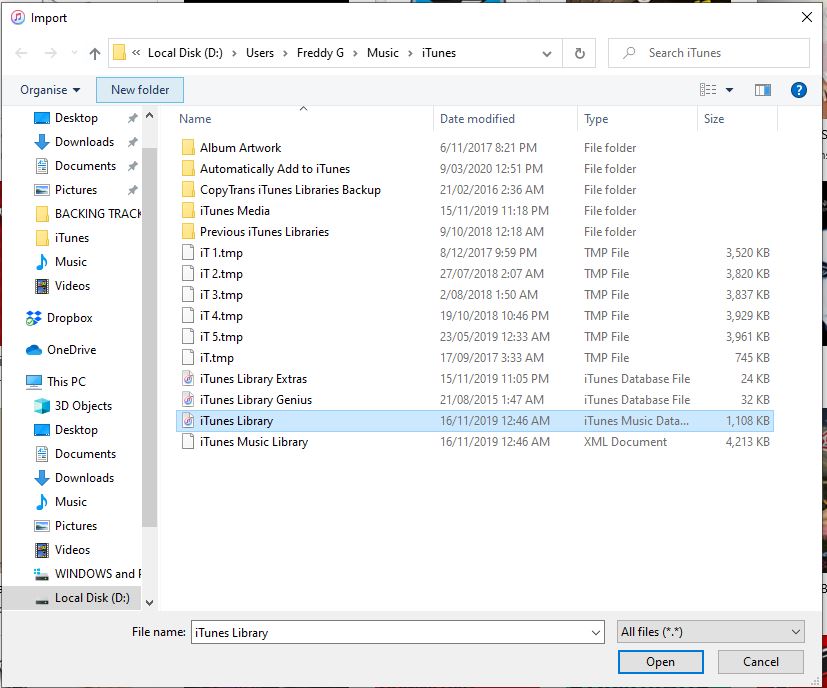The image size is (827, 688).
Task: Select iTunes Library Extras database icon
Action: [188, 379]
